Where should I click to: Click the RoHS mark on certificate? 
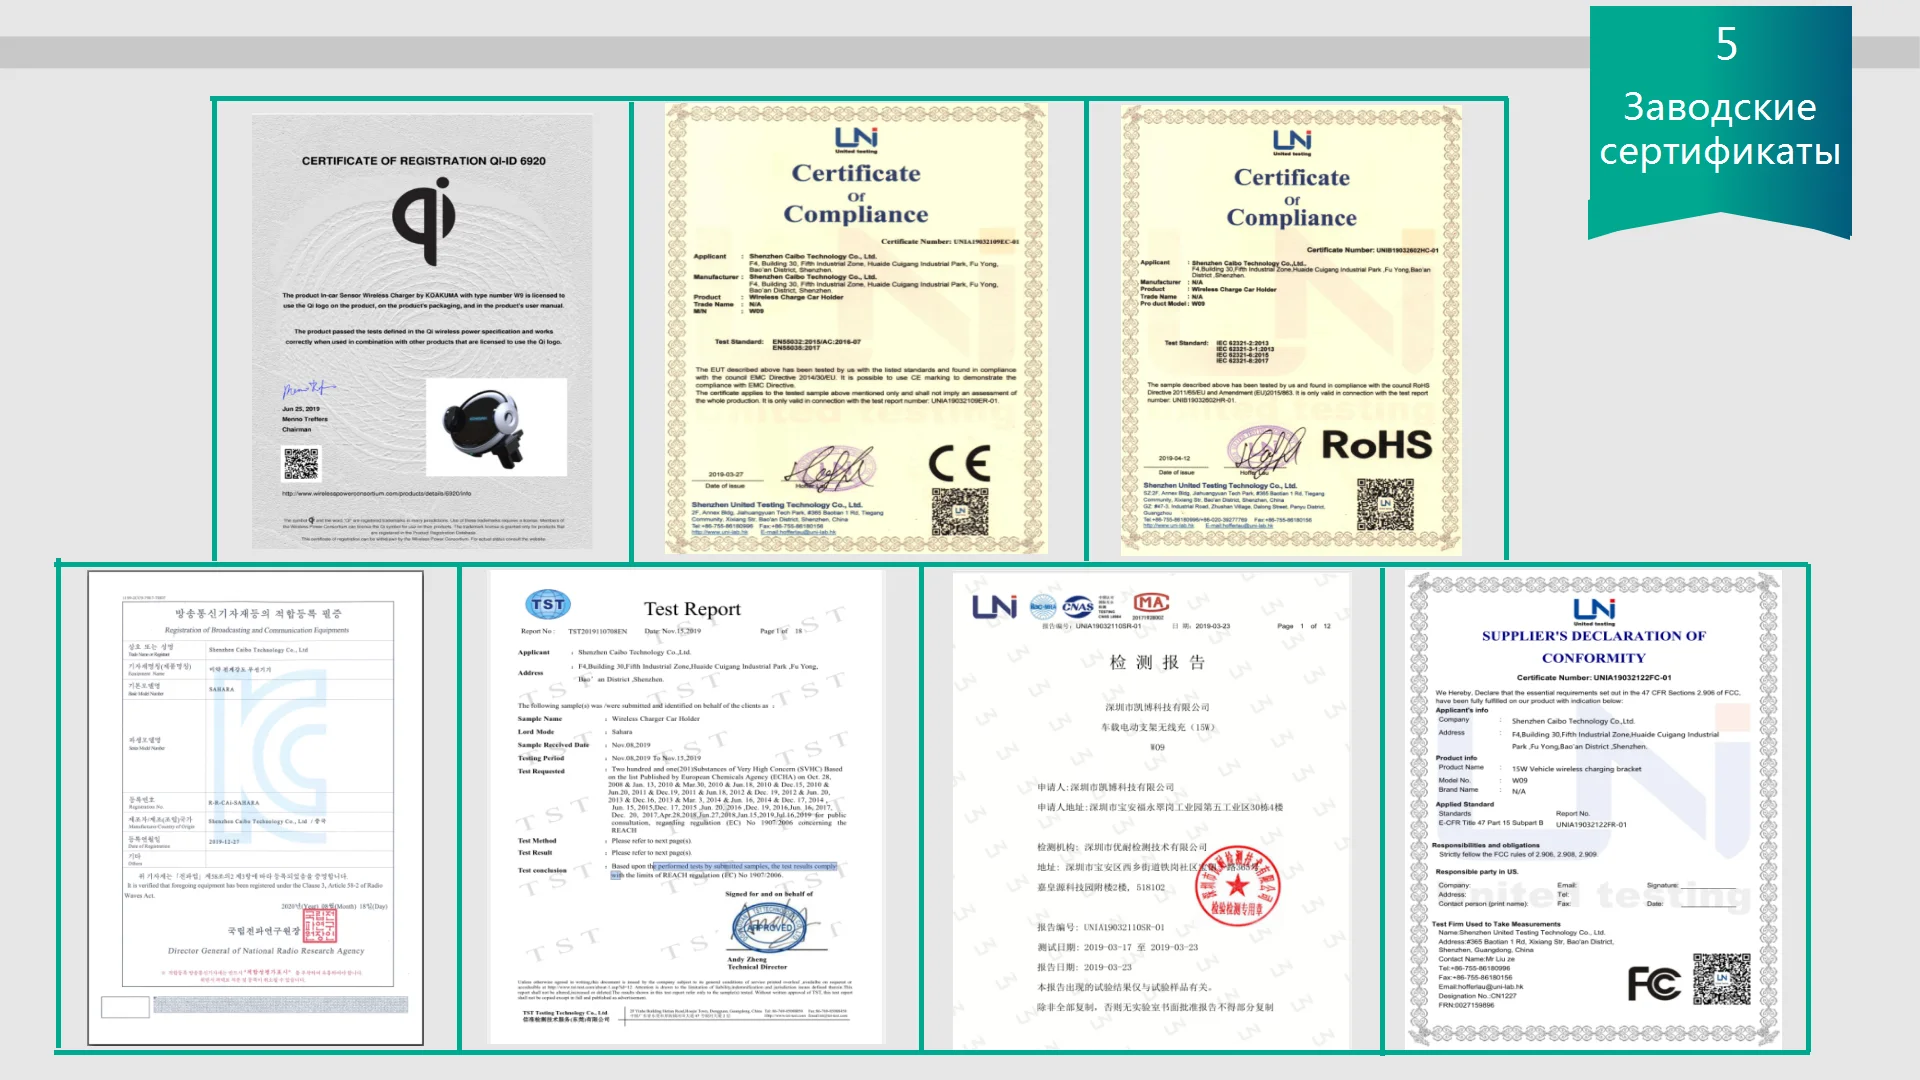tap(1376, 446)
